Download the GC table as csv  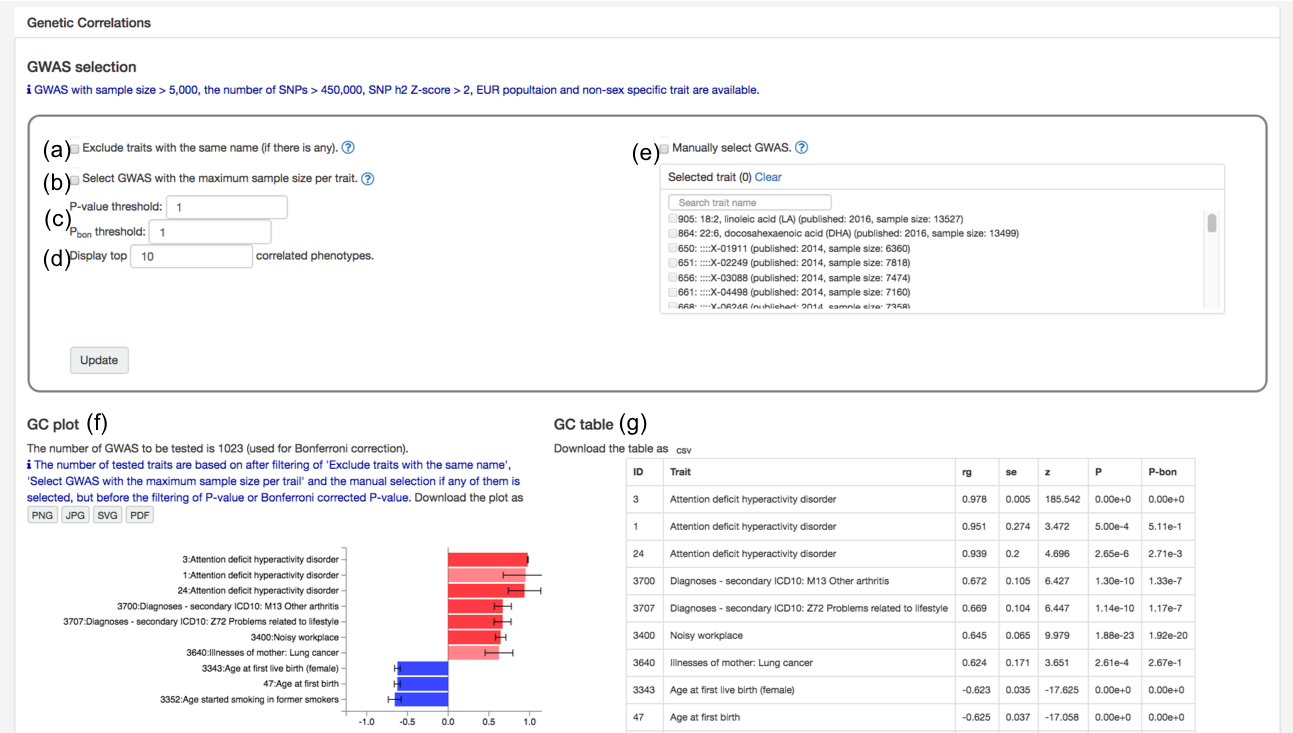pos(686,450)
